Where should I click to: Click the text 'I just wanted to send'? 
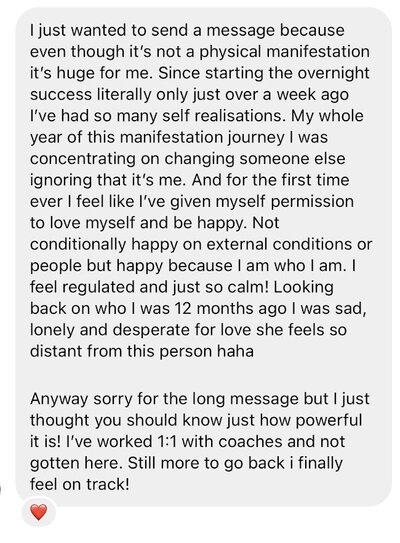click(106, 30)
